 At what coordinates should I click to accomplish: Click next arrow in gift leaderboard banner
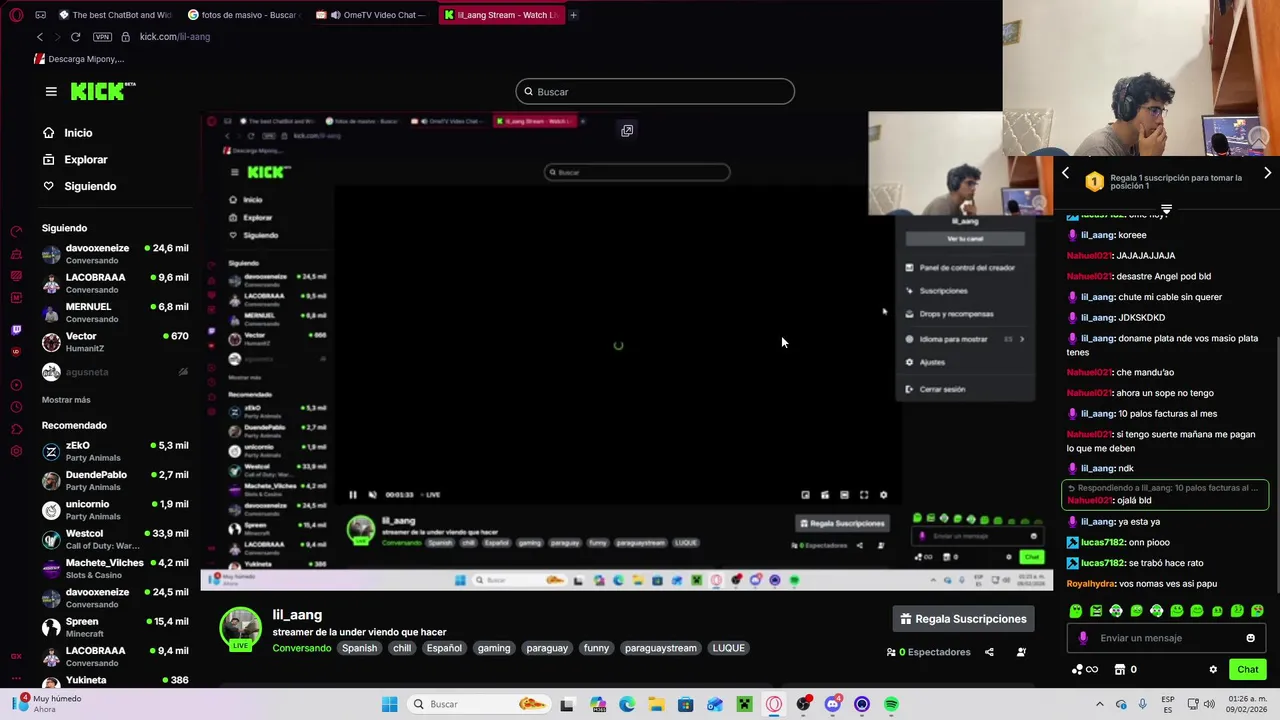pos(1267,173)
